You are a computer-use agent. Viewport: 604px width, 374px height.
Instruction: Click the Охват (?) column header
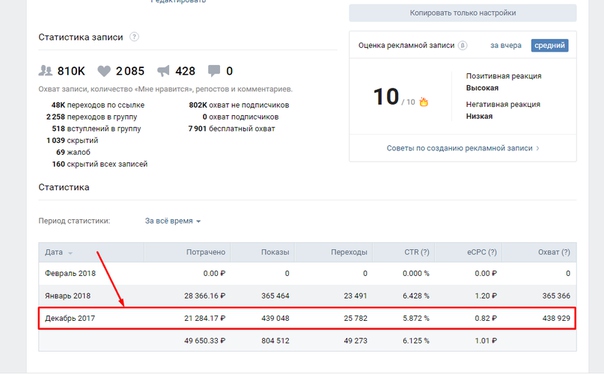click(x=554, y=252)
